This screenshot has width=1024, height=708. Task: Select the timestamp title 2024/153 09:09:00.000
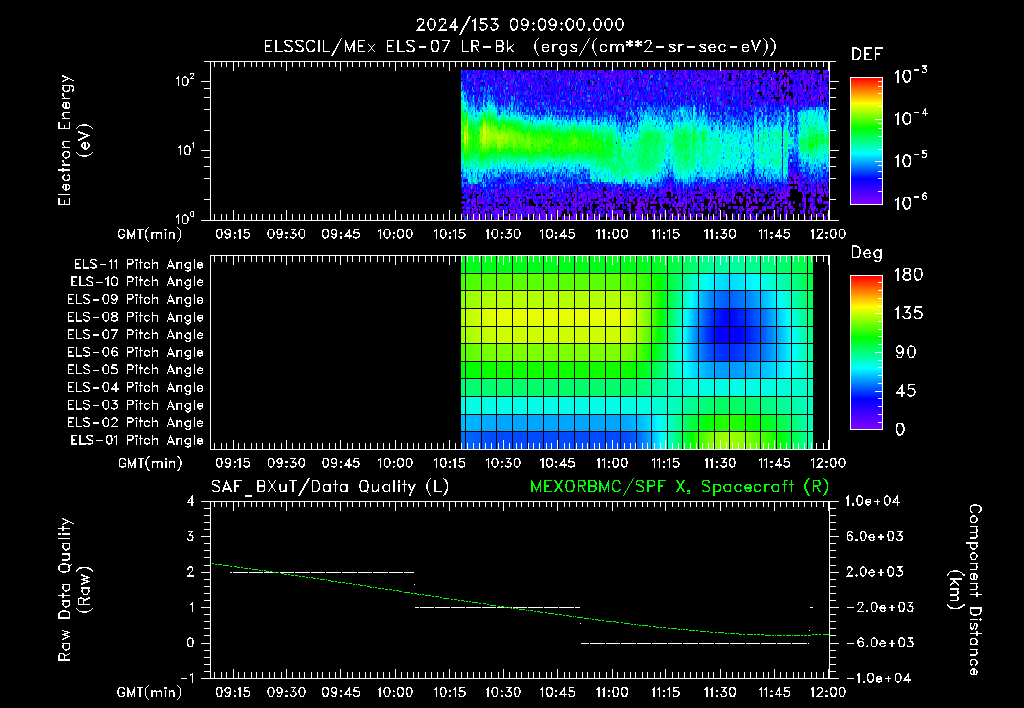tap(520, 25)
